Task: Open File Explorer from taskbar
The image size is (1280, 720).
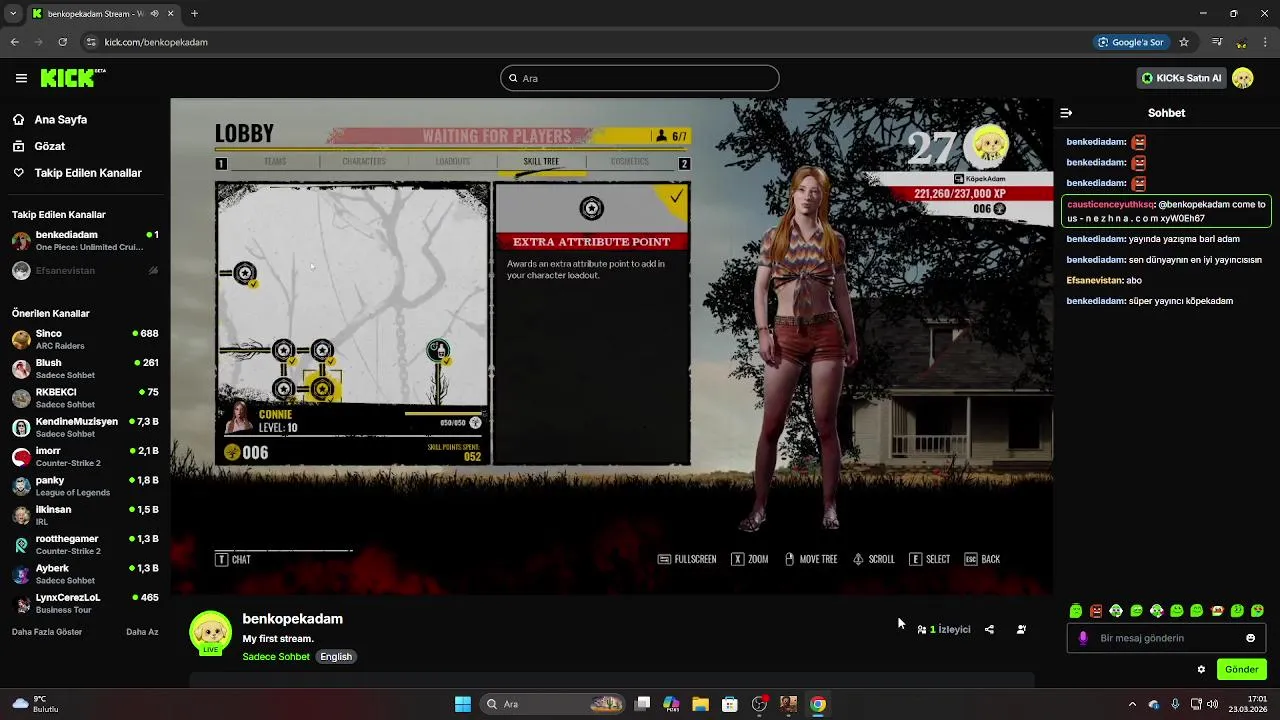Action: coord(700,704)
